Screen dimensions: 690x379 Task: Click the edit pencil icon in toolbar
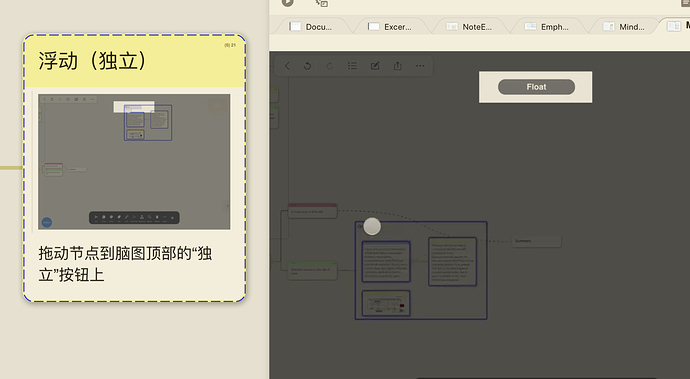pos(375,66)
